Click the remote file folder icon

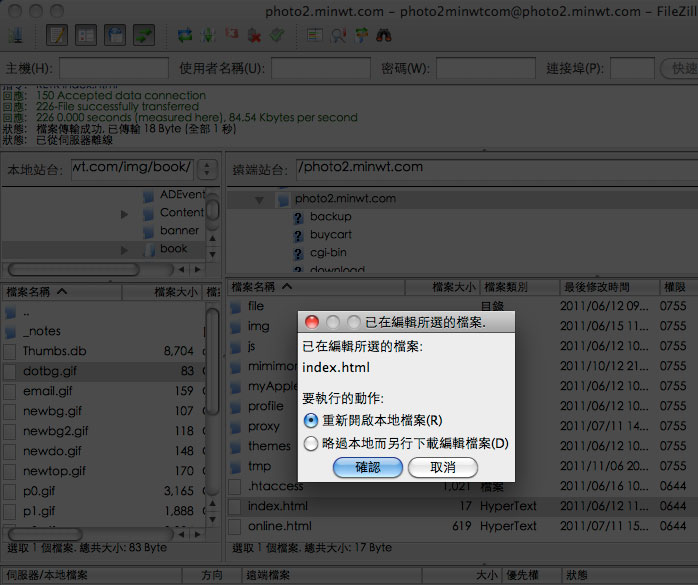click(235, 307)
